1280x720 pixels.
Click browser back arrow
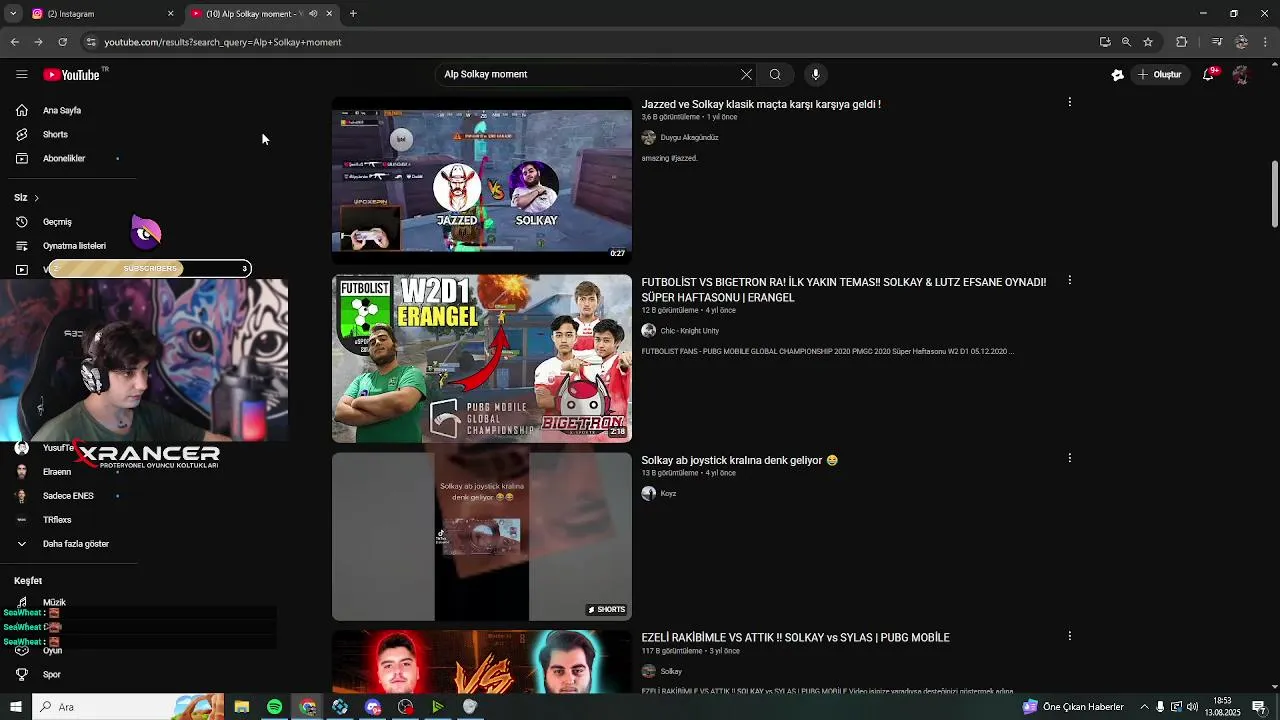(x=14, y=42)
